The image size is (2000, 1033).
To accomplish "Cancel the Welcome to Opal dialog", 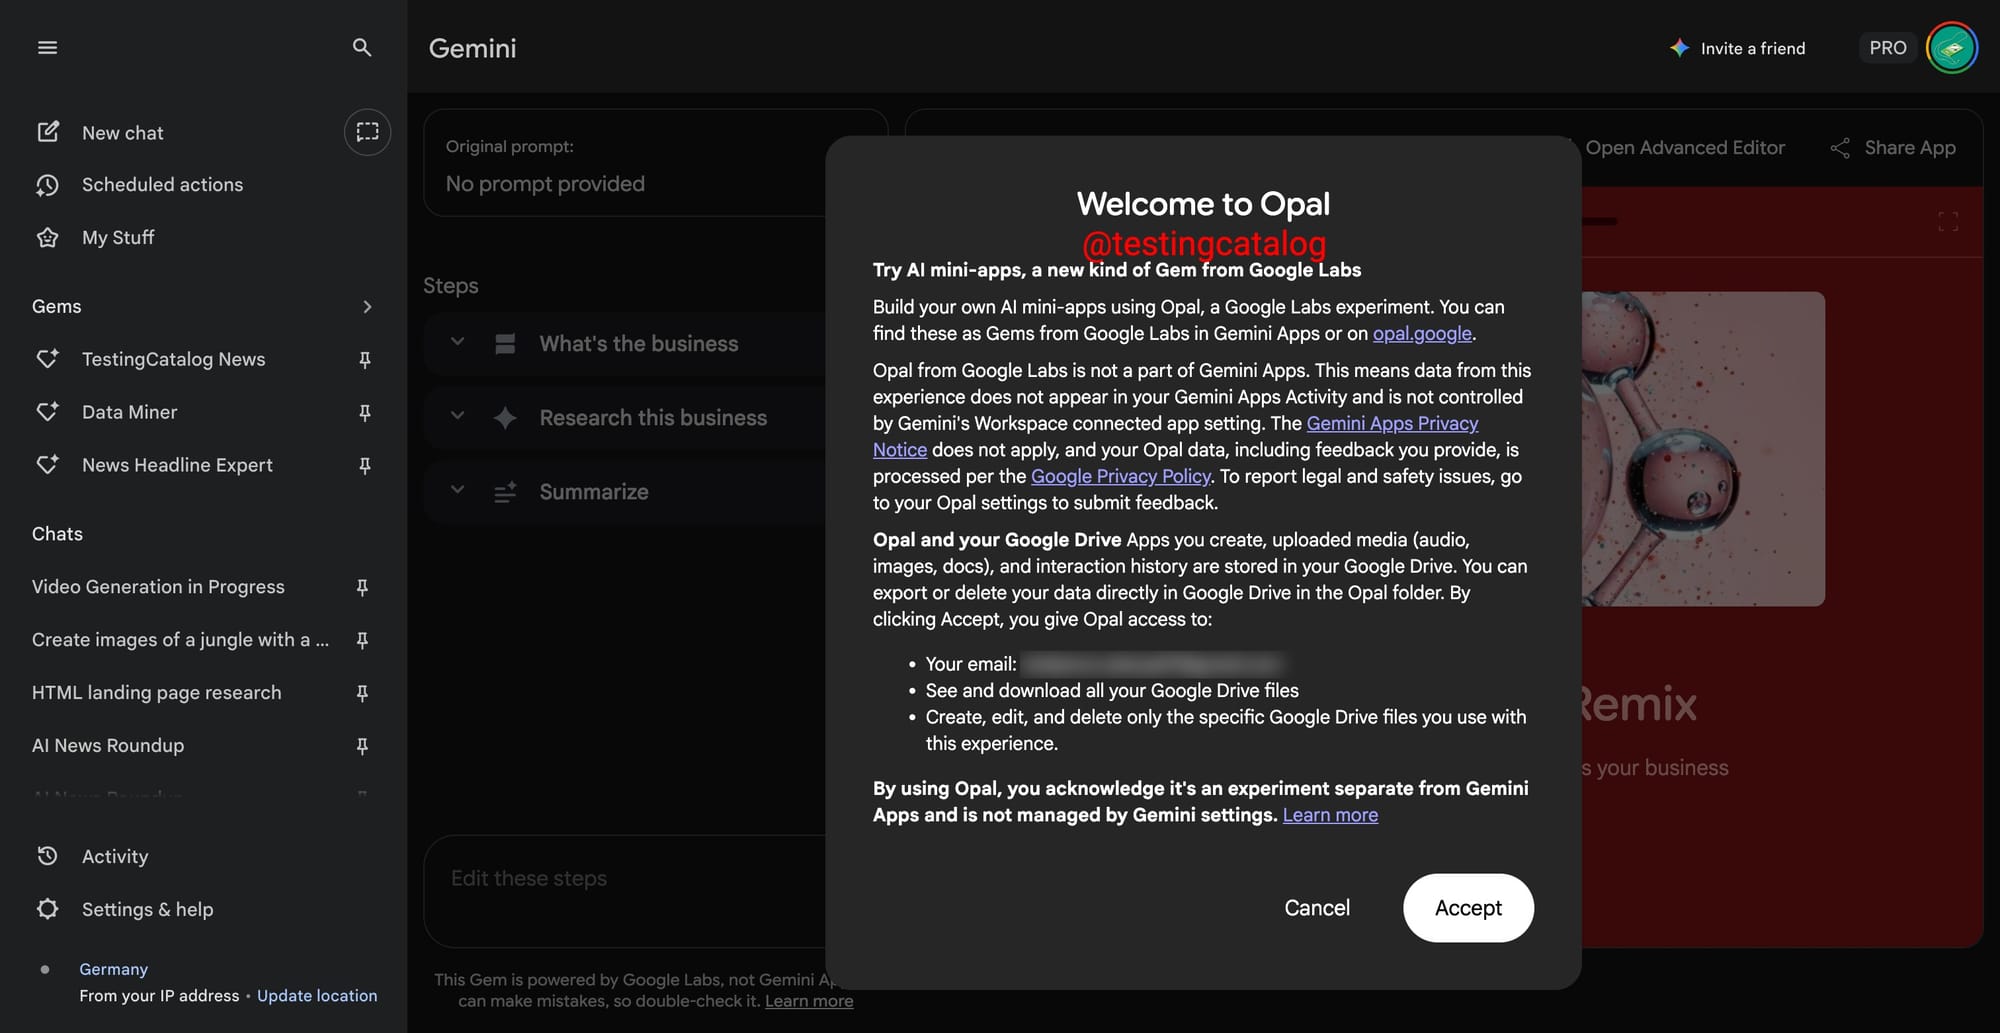I will [x=1316, y=908].
